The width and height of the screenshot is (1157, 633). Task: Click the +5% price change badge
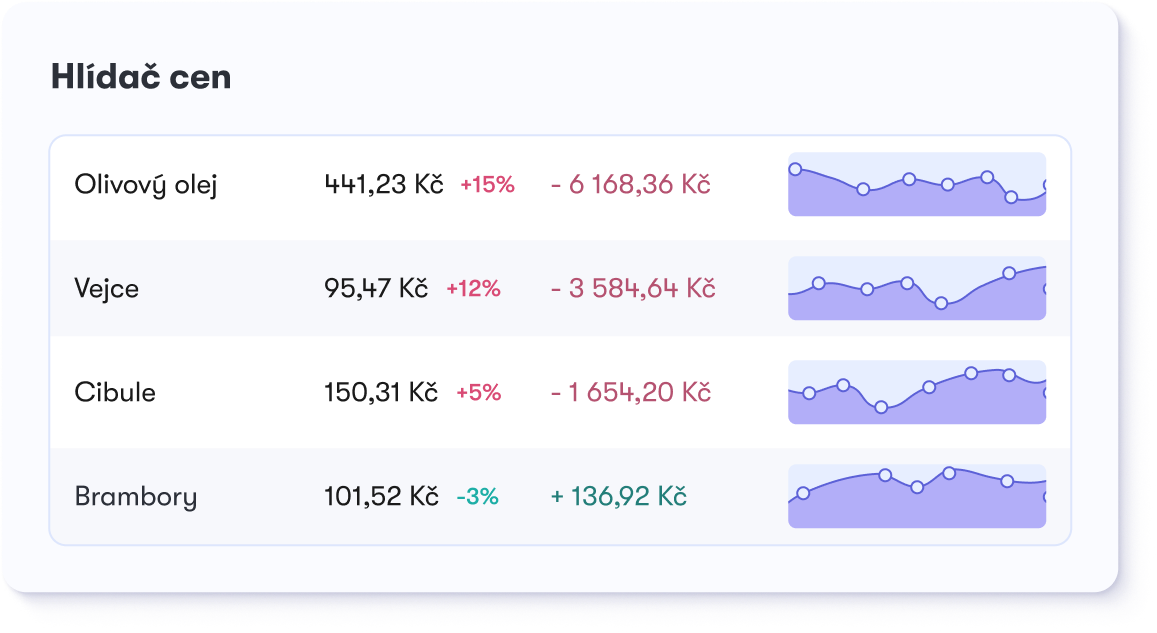click(478, 392)
